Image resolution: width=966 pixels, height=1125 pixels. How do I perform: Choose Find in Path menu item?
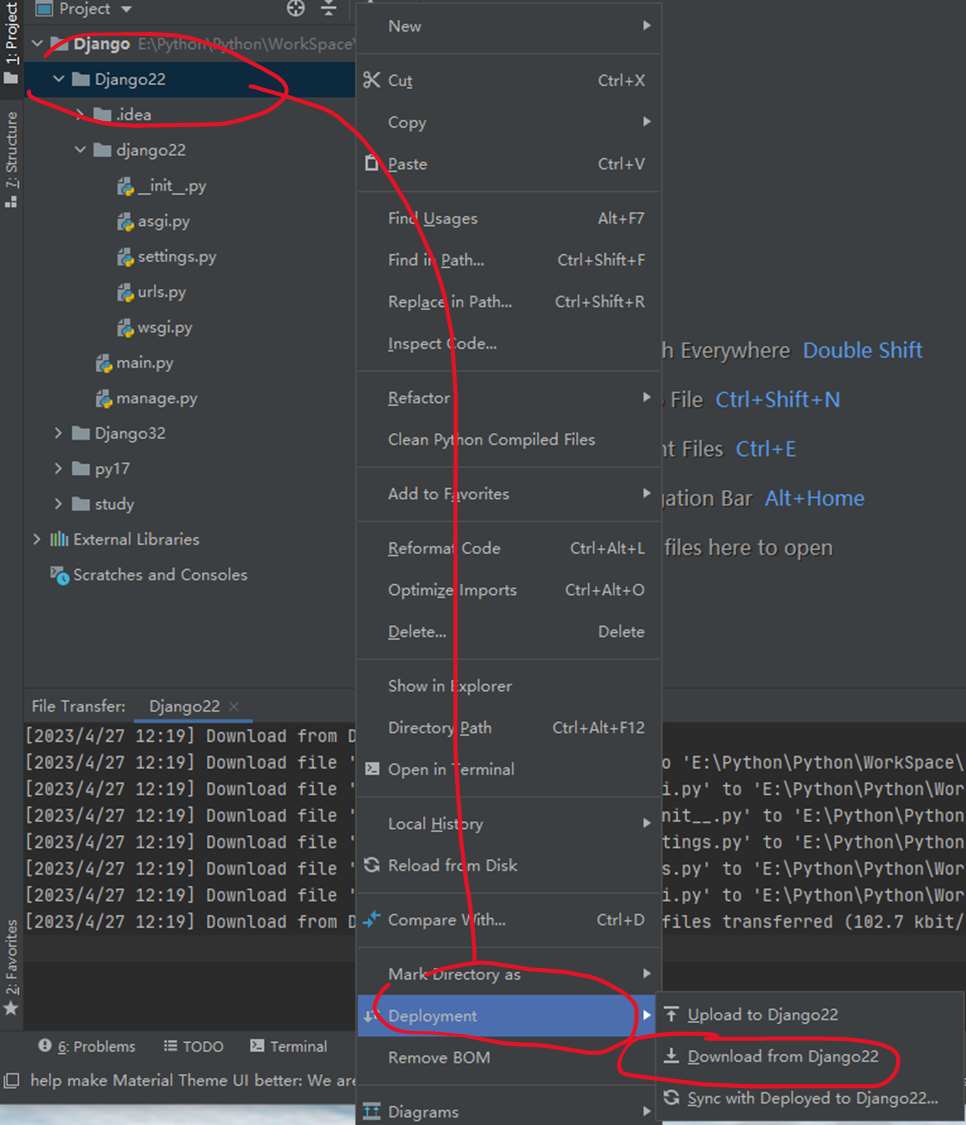509,260
